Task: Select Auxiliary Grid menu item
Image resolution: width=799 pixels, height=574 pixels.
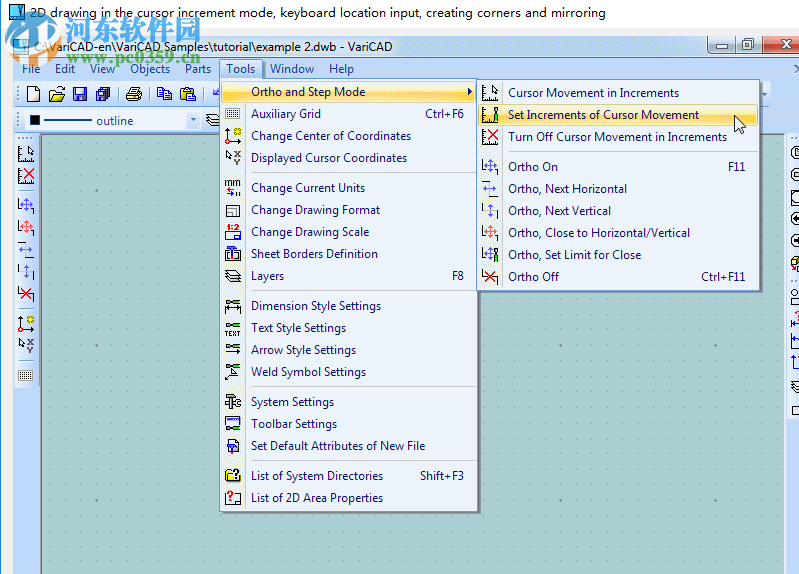Action: [349, 114]
